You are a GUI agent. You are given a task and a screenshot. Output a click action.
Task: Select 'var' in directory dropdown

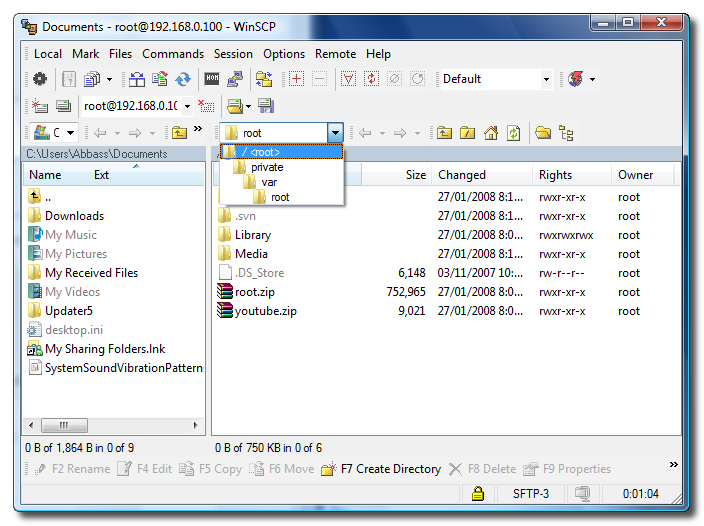[x=282, y=182]
